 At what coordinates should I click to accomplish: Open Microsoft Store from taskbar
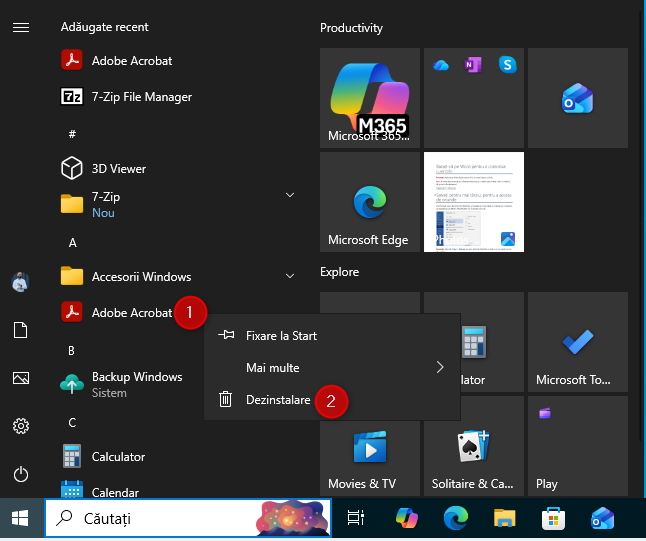553,518
